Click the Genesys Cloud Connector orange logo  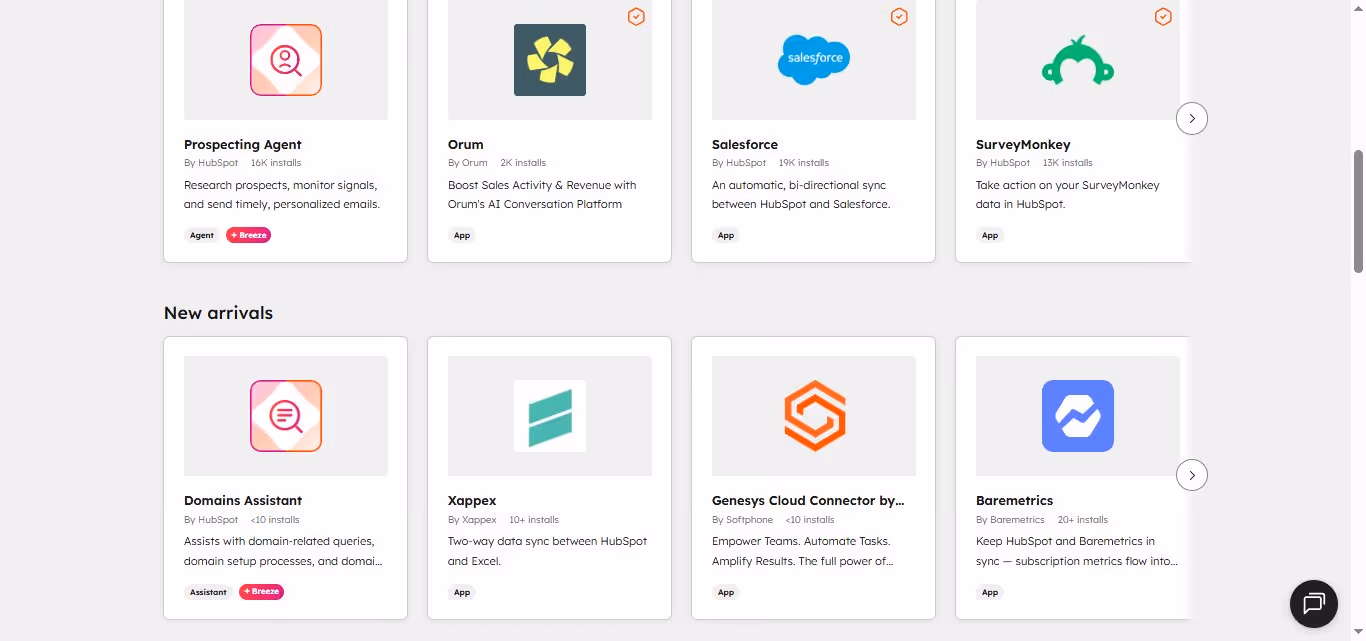[814, 416]
